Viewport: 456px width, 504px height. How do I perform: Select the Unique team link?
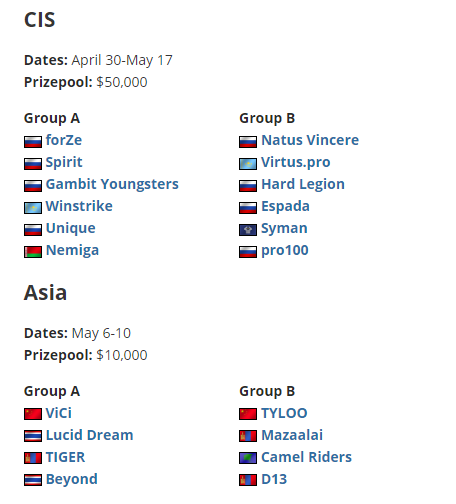(71, 228)
